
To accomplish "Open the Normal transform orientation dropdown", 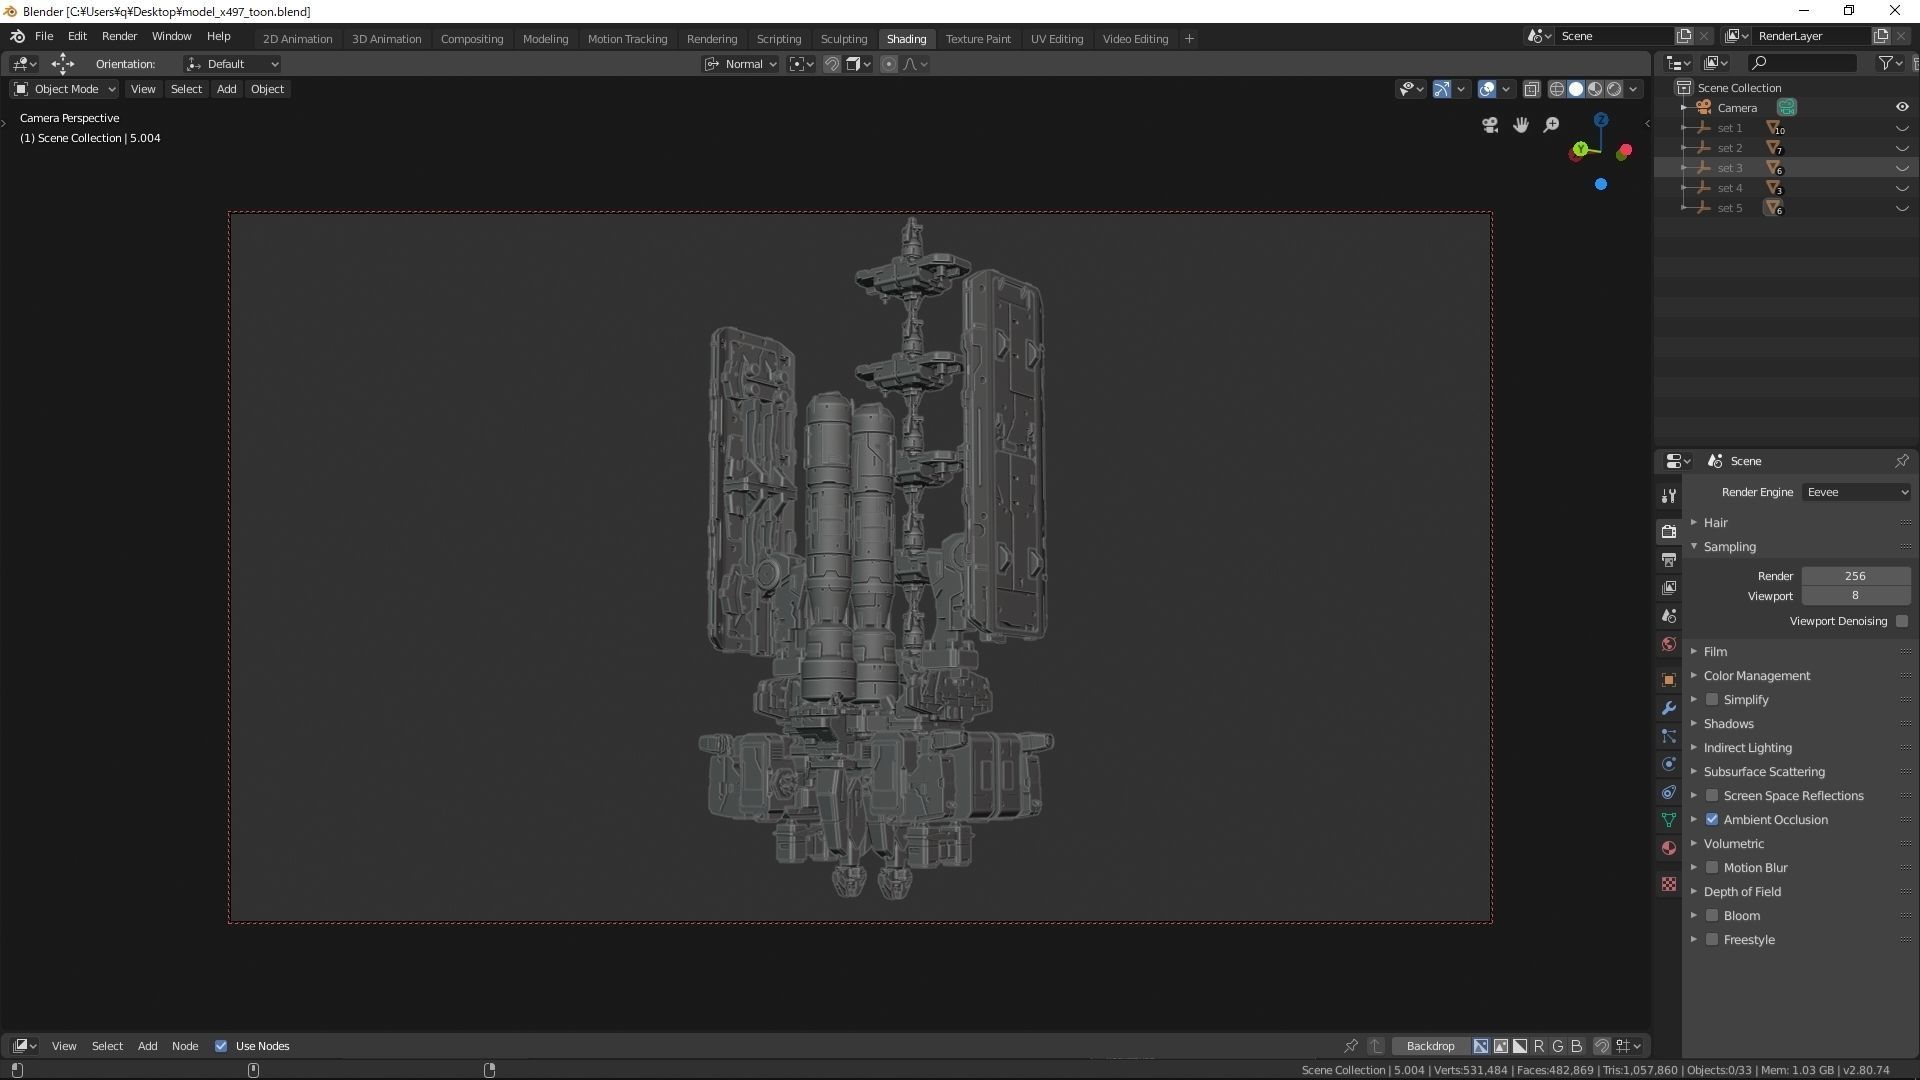I will point(740,64).
